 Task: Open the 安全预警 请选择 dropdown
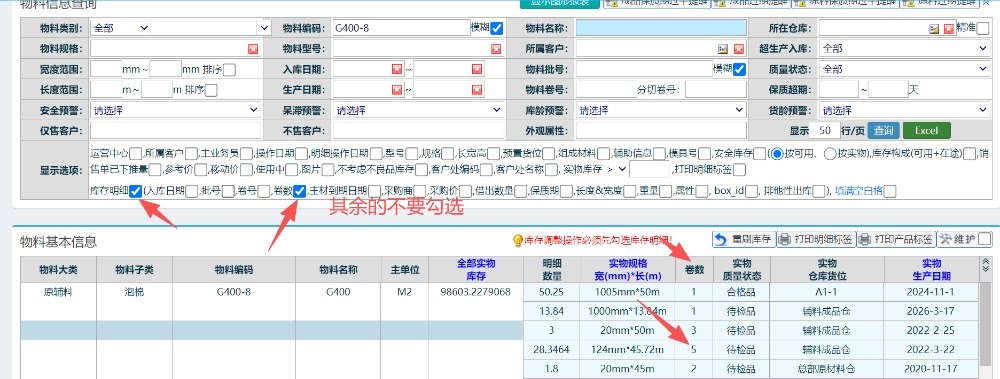tap(175, 110)
